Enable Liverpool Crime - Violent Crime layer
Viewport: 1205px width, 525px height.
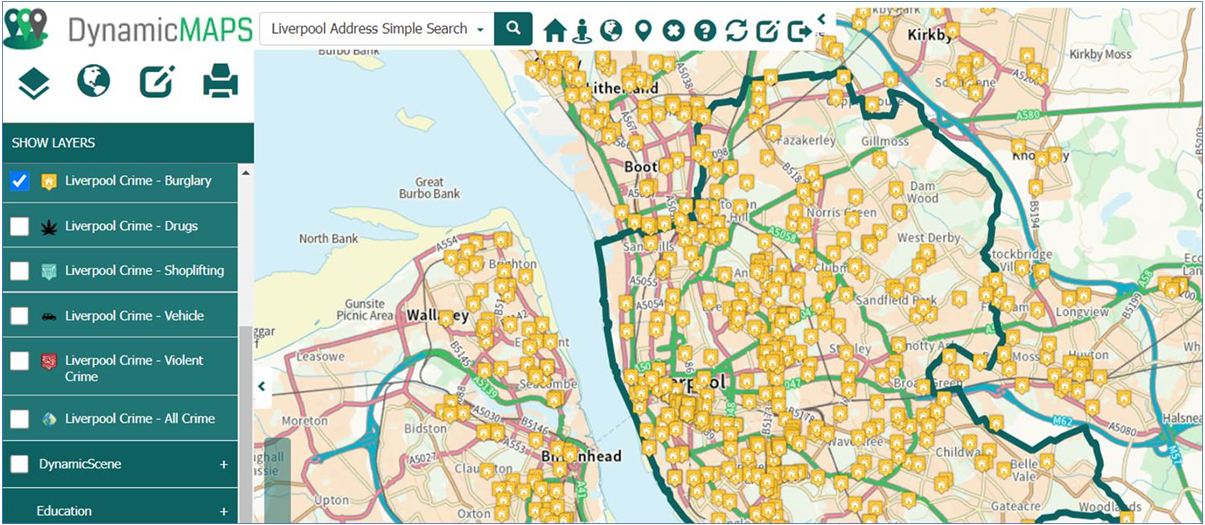click(x=19, y=361)
